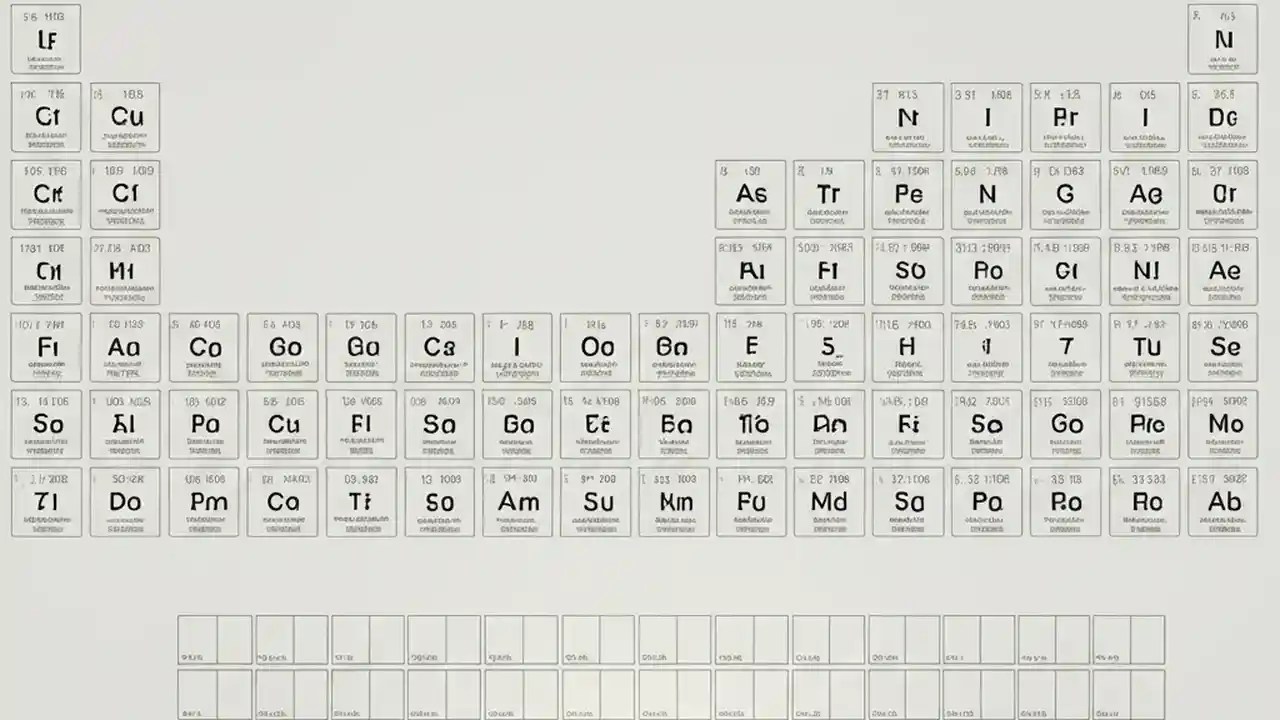Click the Cs element tile
Viewport: 1280px width, 720px height.
pos(440,348)
